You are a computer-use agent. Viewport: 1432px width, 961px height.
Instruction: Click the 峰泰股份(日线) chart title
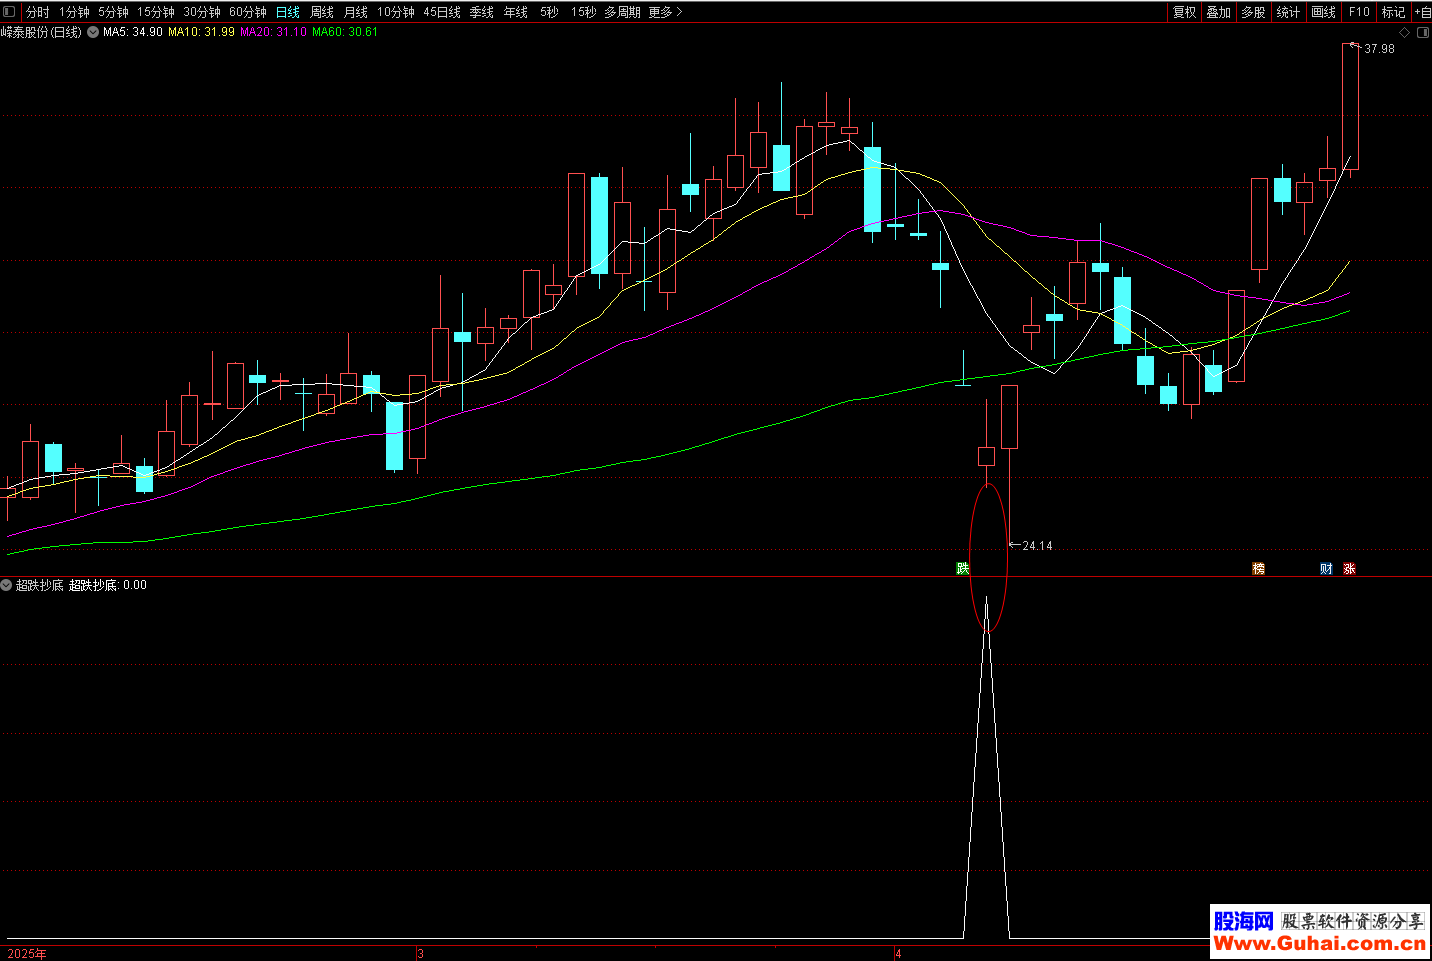point(41,32)
